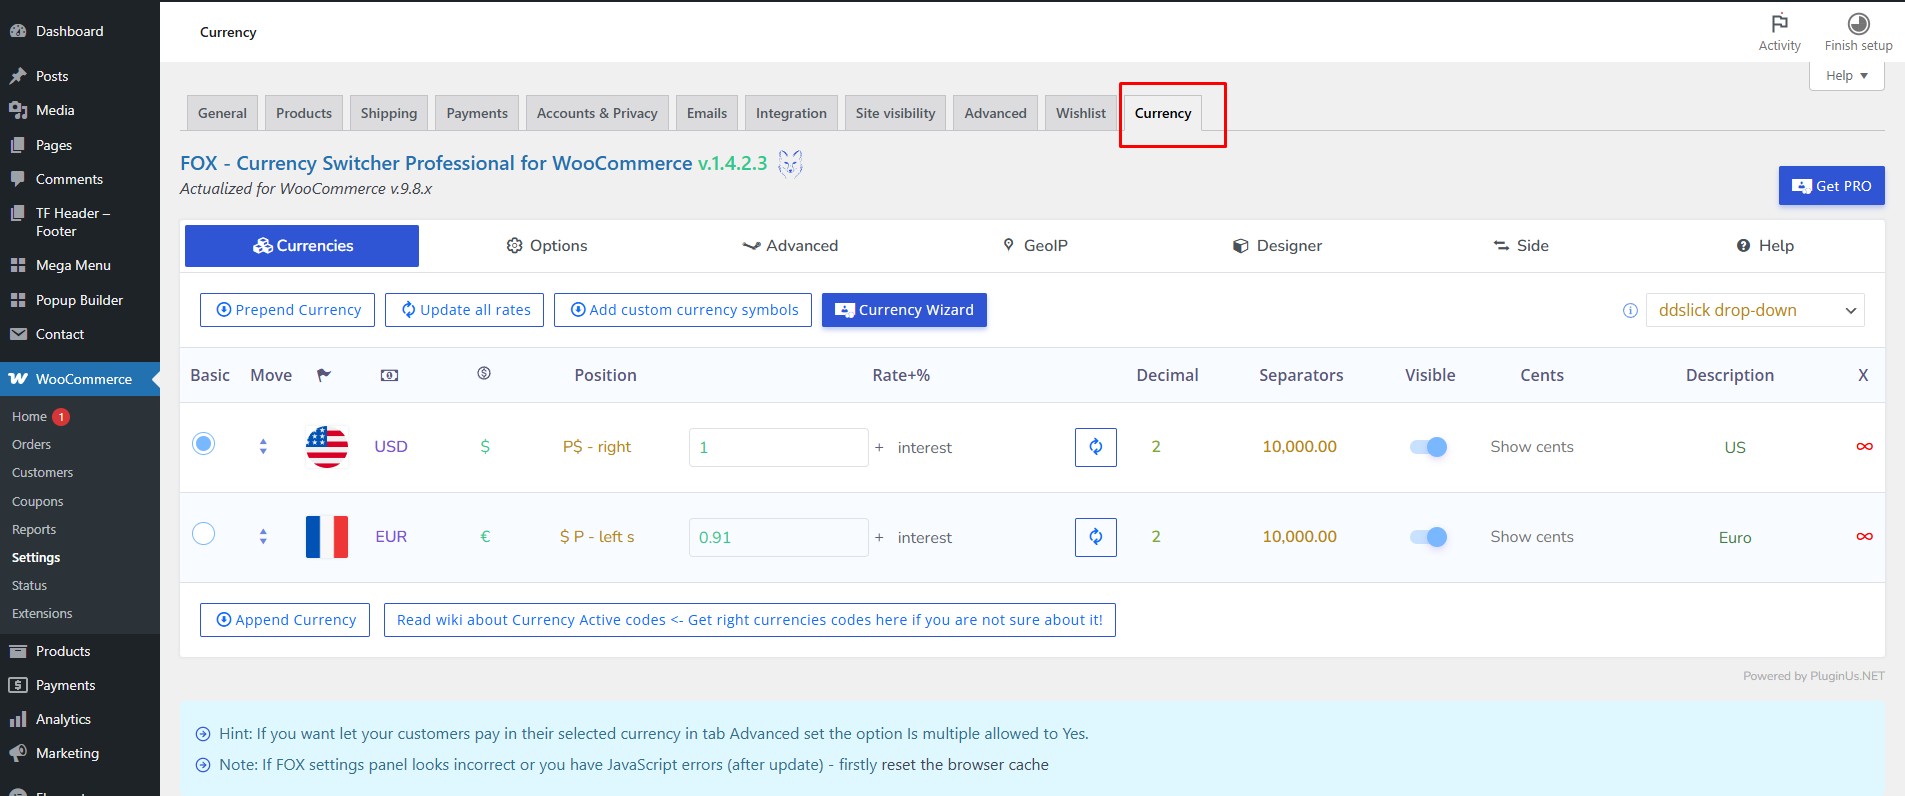Open the Activity flag icon
This screenshot has width=1905, height=796.
[1779, 23]
